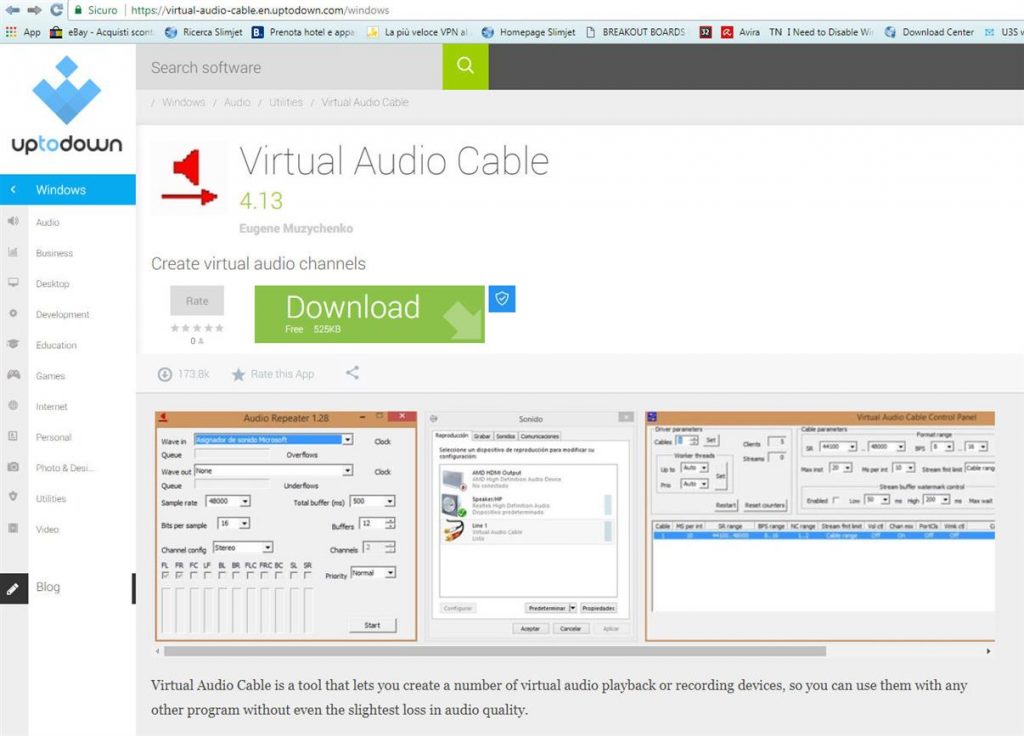Screen dimensions: 1024x736
Task: Open the App launcher bookmark
Action: (23, 31)
